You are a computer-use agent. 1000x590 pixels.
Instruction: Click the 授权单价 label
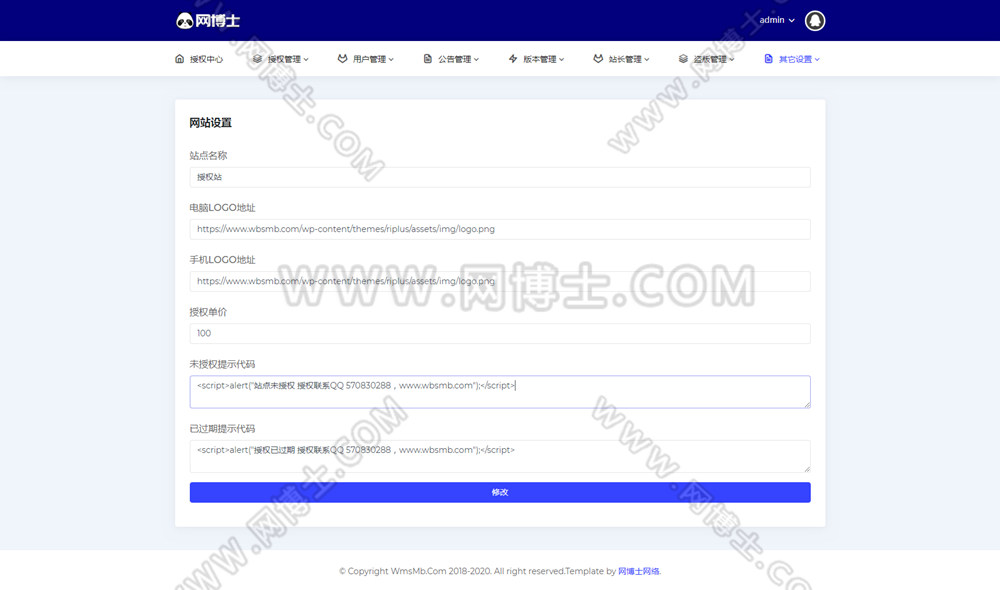(x=208, y=312)
